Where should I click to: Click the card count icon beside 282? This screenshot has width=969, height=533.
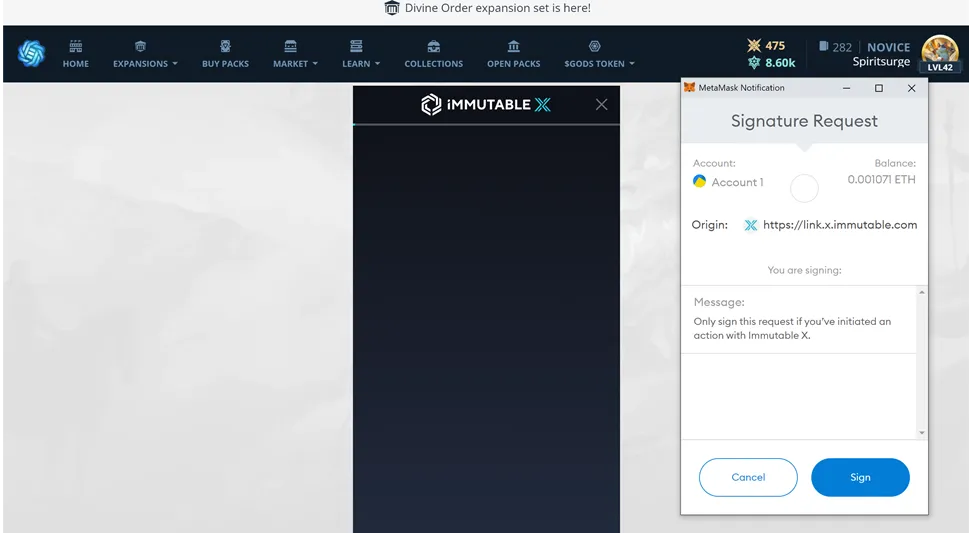click(x=823, y=46)
